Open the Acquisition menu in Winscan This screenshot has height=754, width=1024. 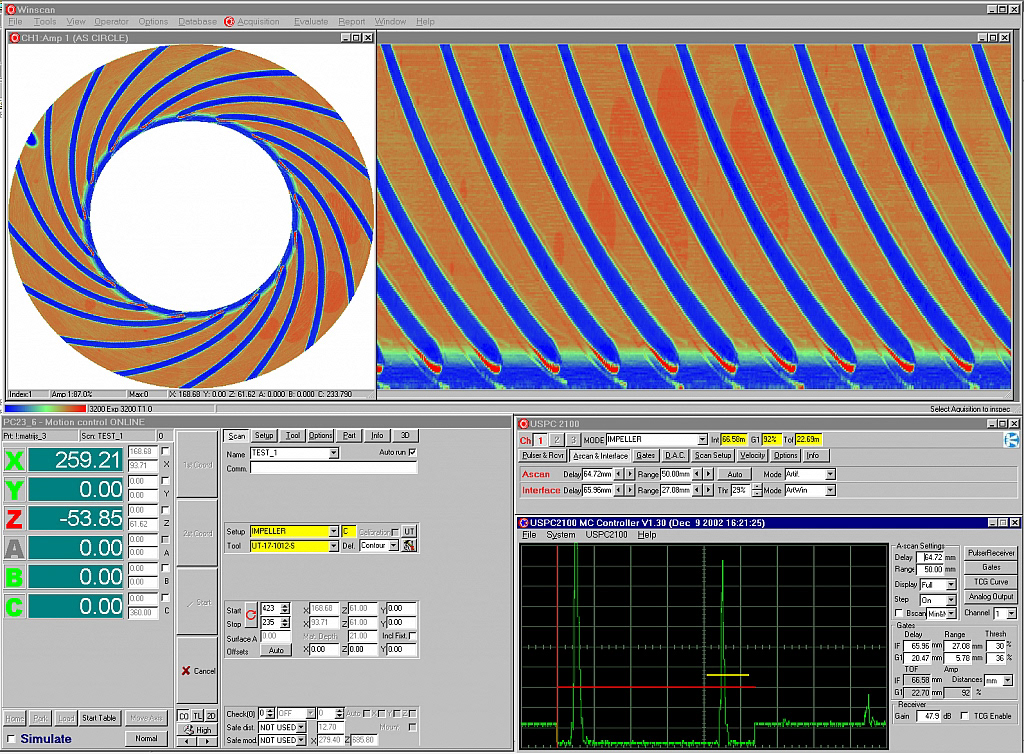coord(258,21)
